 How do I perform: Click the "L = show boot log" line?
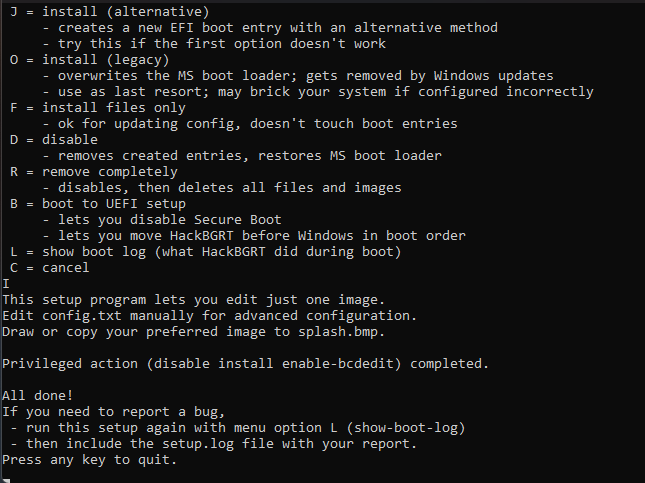tap(205, 252)
